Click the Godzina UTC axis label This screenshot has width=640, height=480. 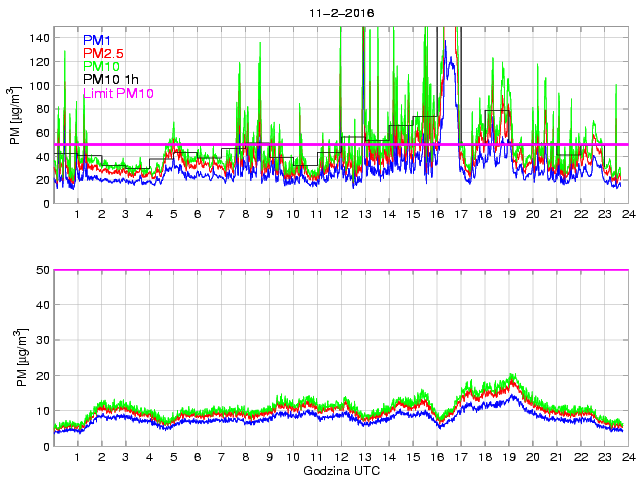pos(339,470)
